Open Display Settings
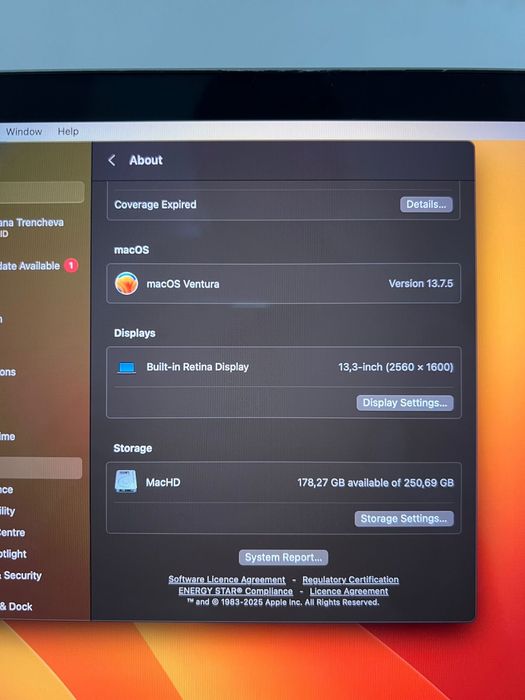The width and height of the screenshot is (525, 700). pos(404,403)
